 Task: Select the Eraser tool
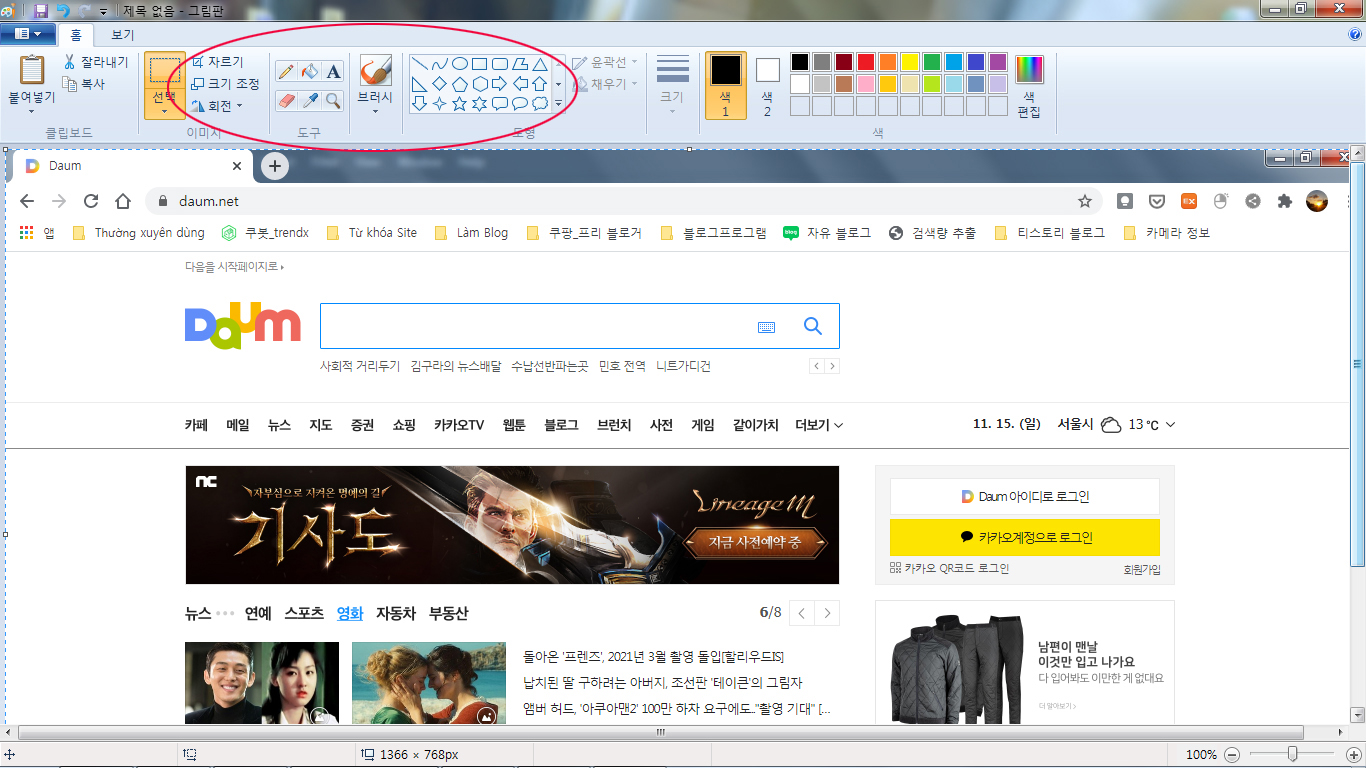286,100
